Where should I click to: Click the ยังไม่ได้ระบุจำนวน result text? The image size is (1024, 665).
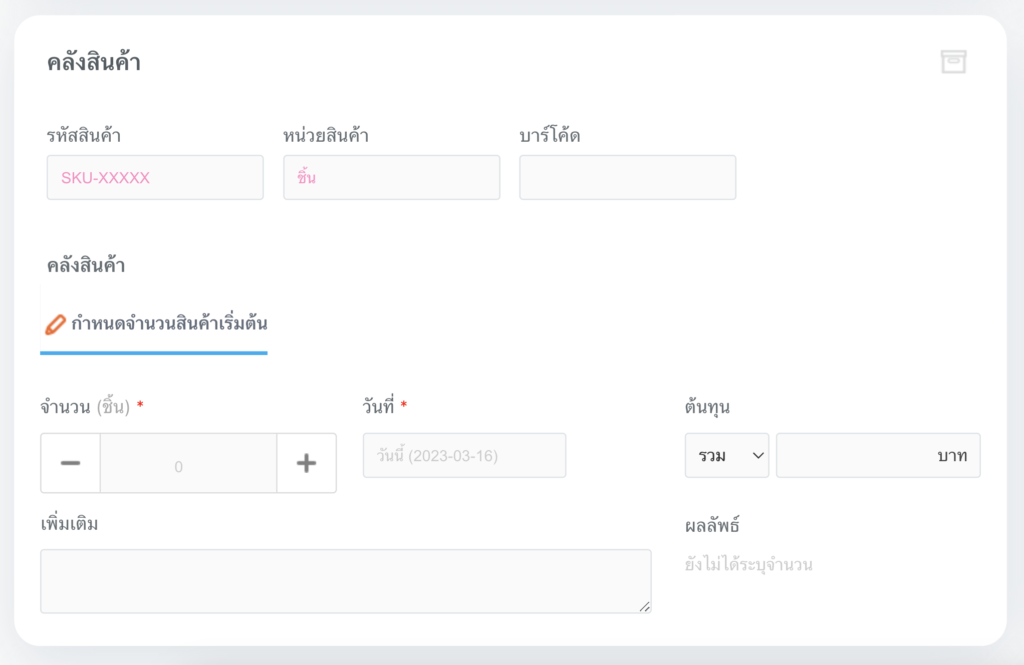(749, 565)
